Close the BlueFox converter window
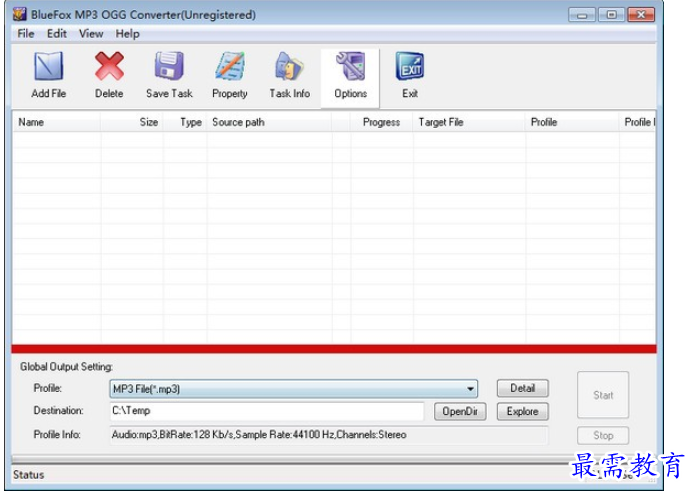Screen dimensions: 693x497 (641, 15)
